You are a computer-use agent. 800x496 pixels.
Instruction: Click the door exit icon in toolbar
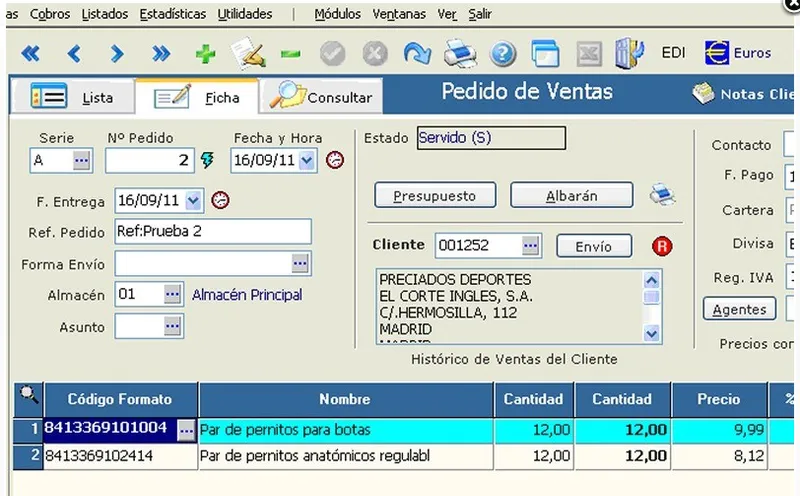(630, 53)
